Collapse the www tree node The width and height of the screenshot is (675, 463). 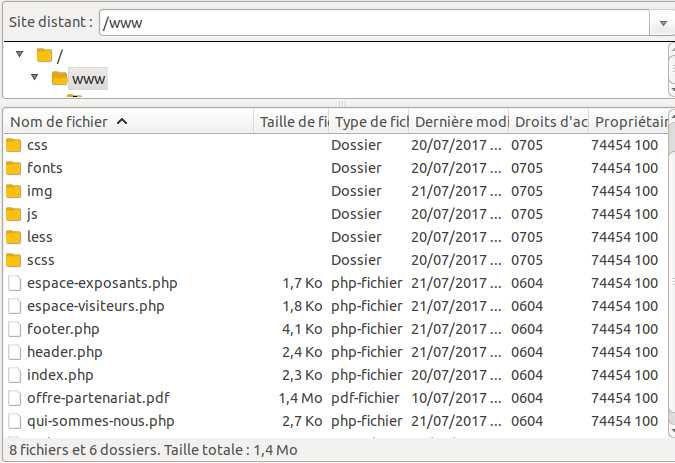[34, 77]
